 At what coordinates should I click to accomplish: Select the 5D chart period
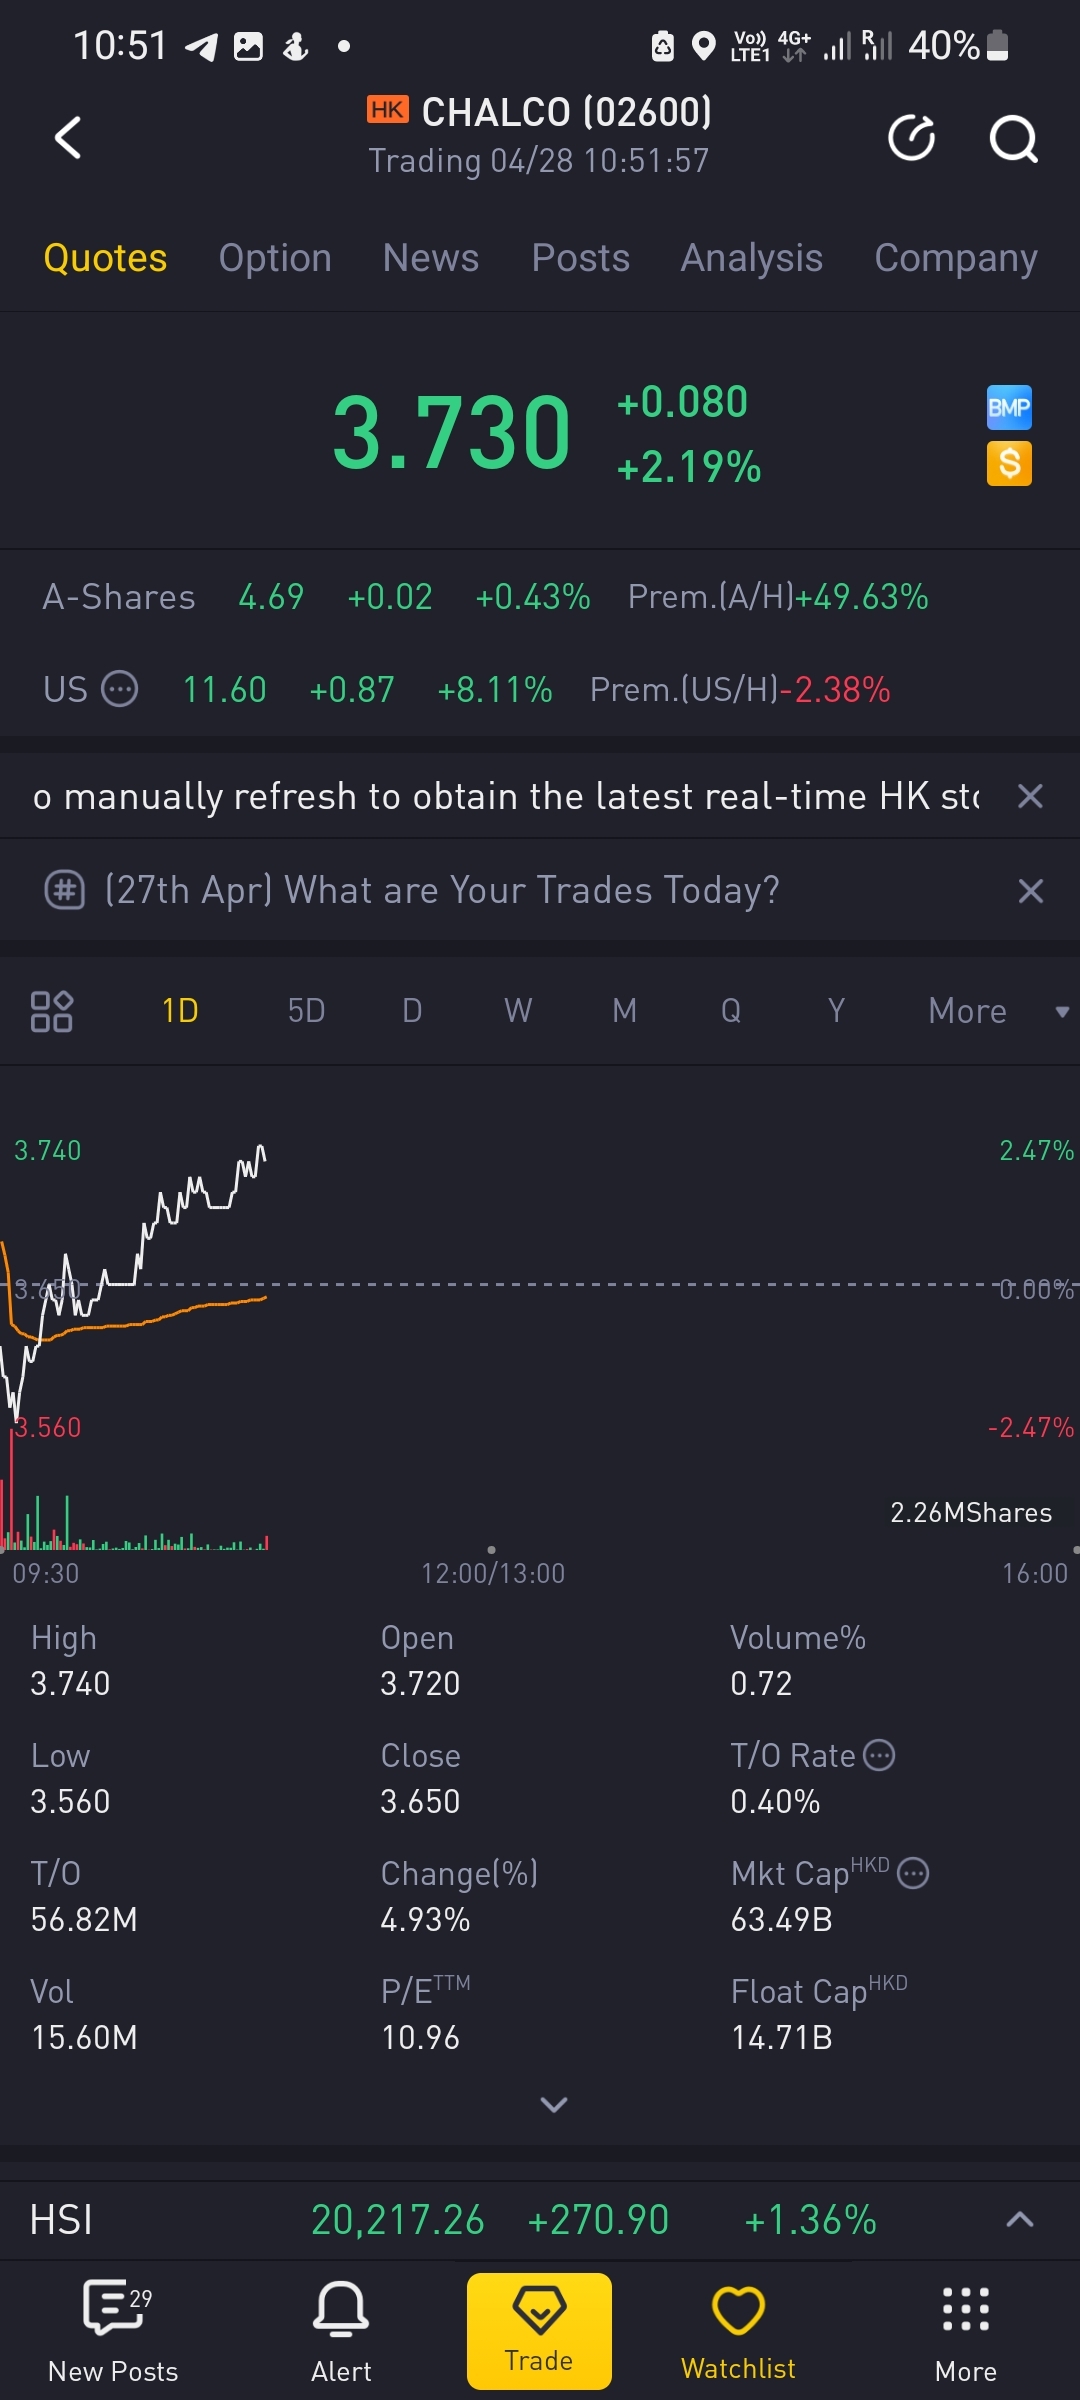(306, 1011)
